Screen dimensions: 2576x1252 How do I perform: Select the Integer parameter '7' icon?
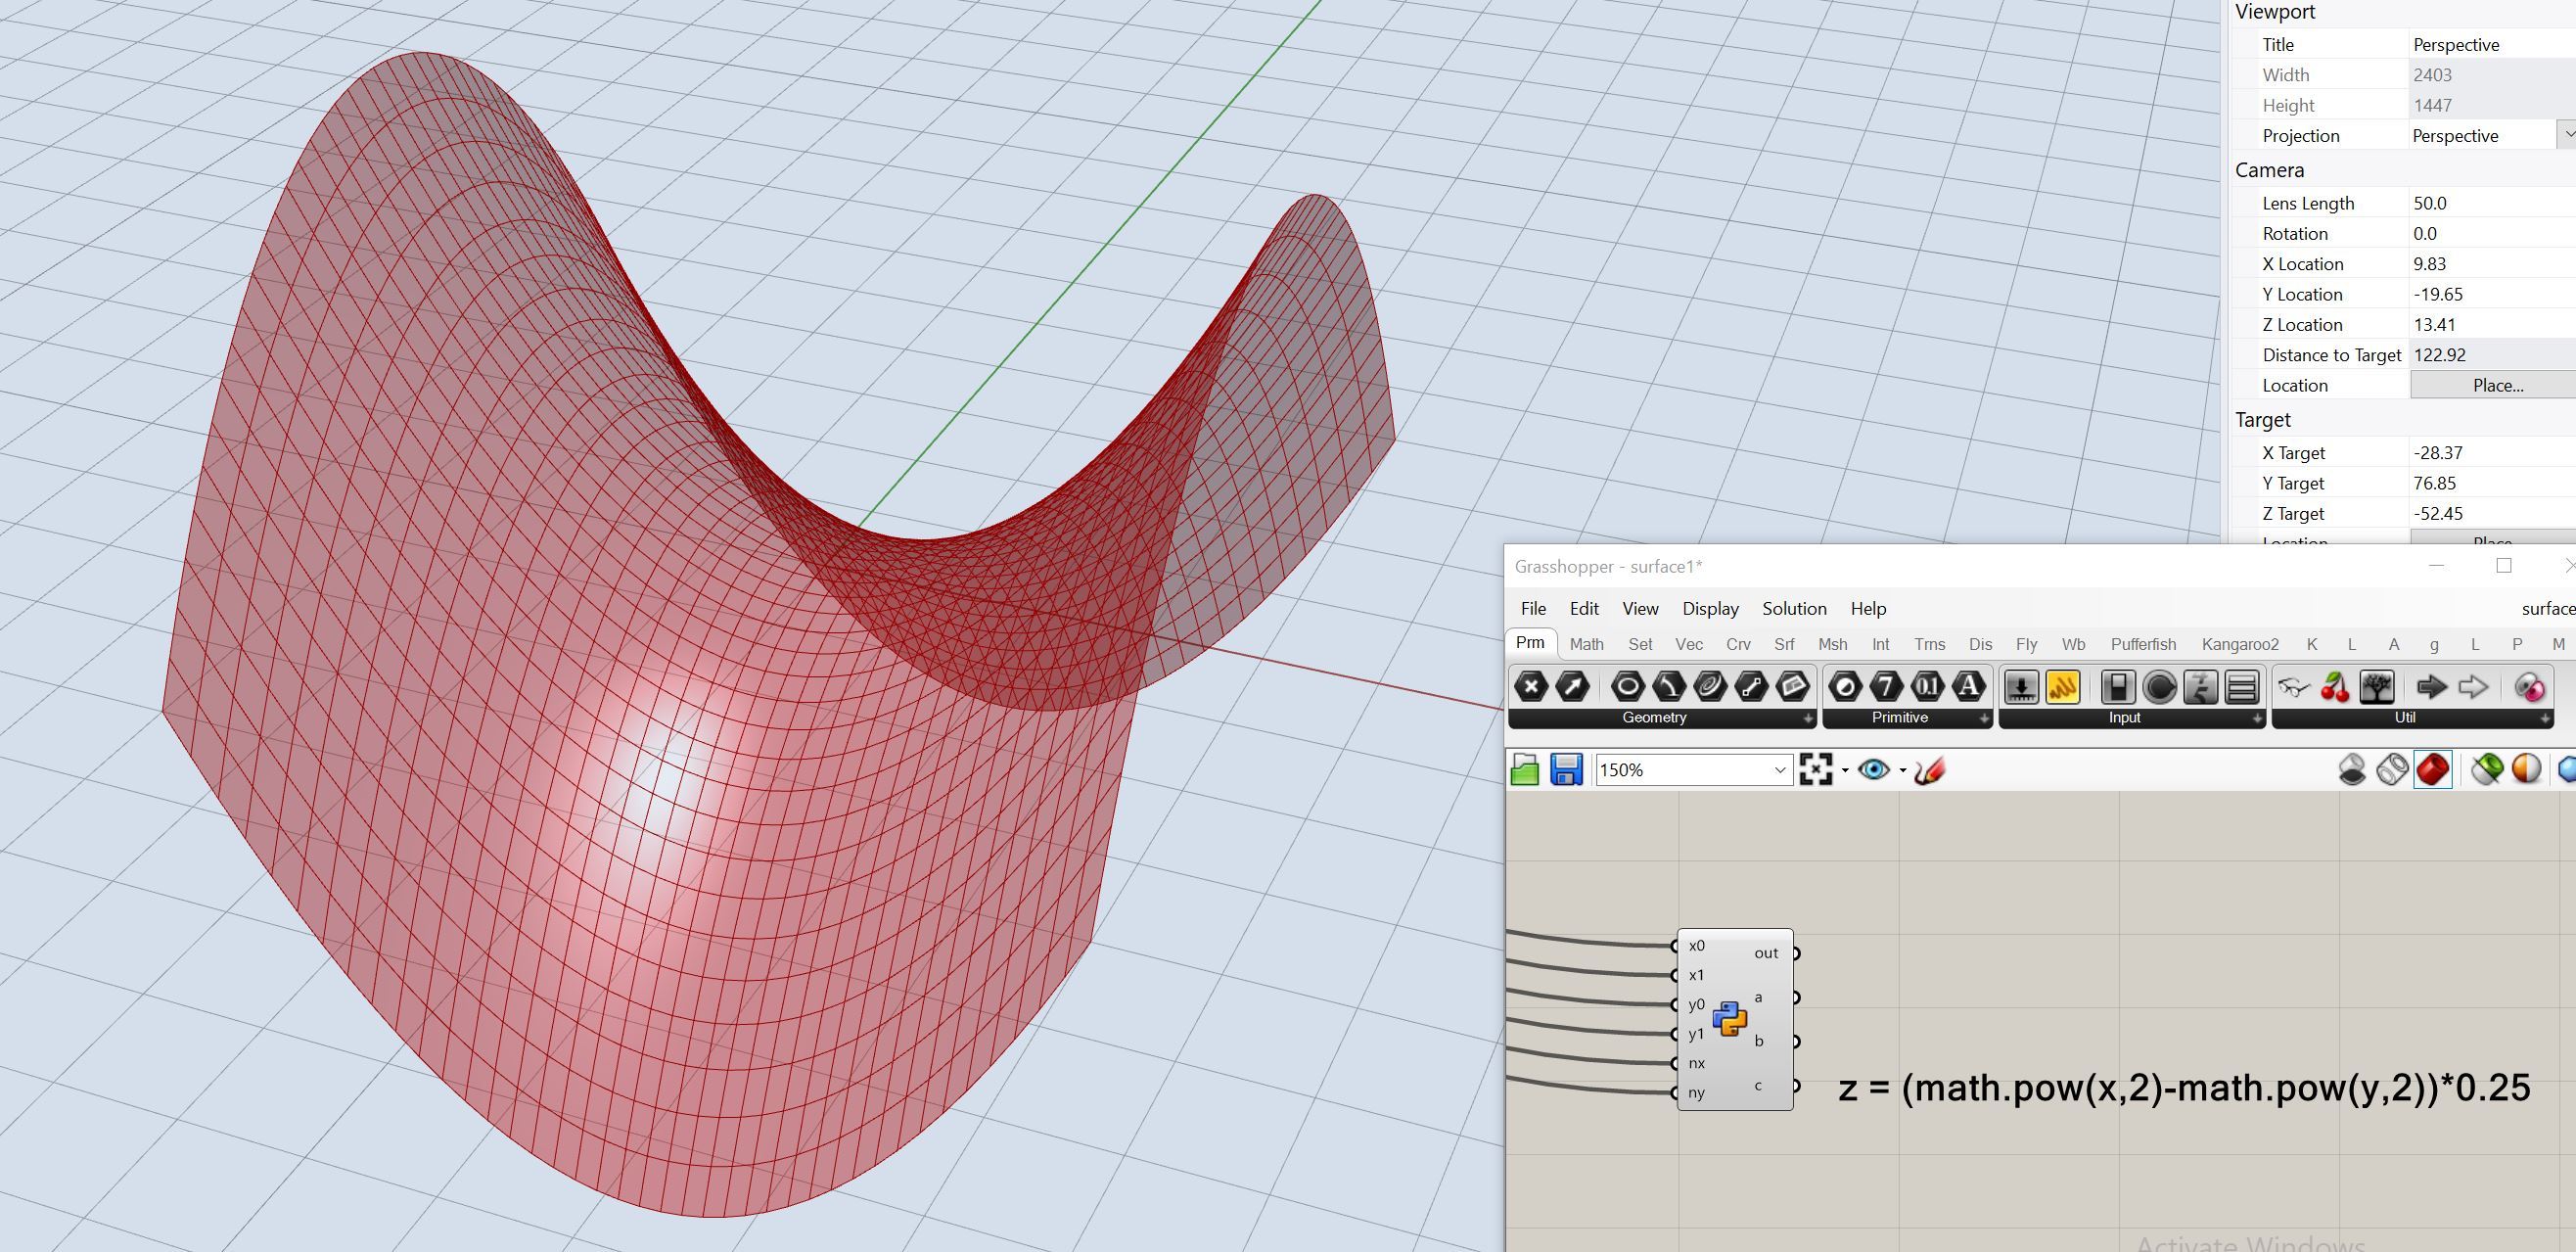tap(1886, 687)
